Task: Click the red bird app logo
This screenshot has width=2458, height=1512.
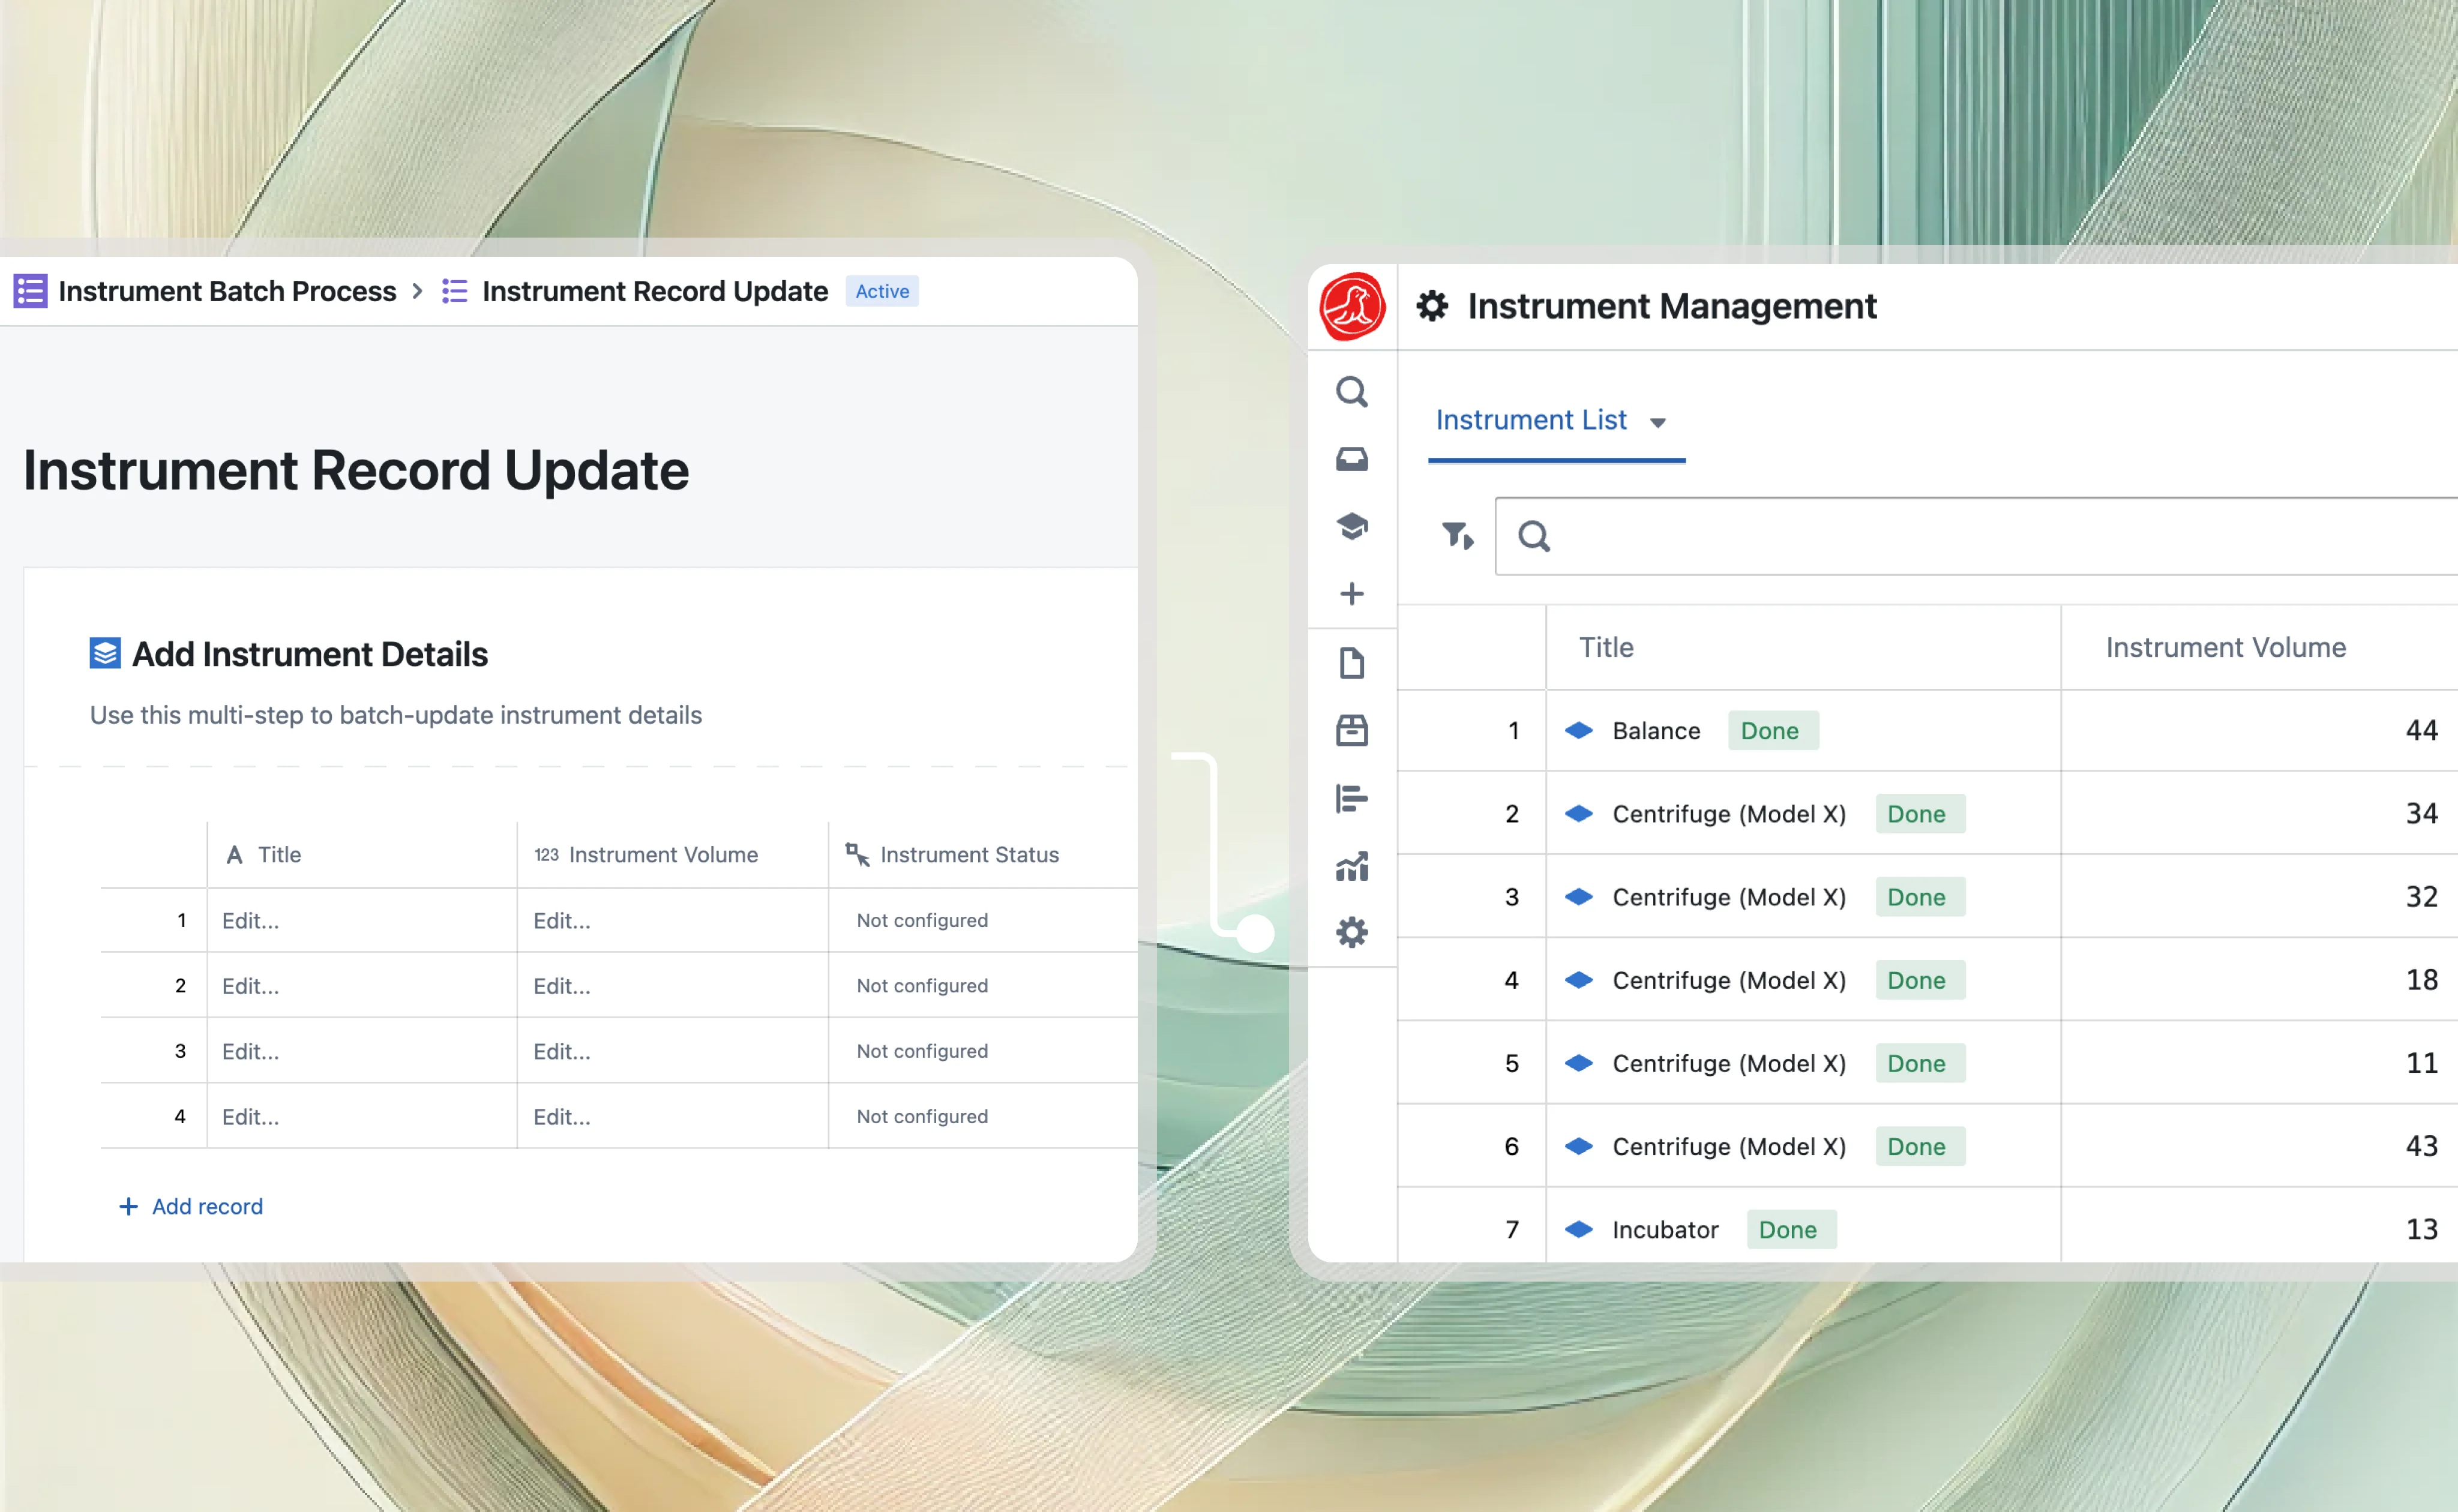Action: 1352,307
